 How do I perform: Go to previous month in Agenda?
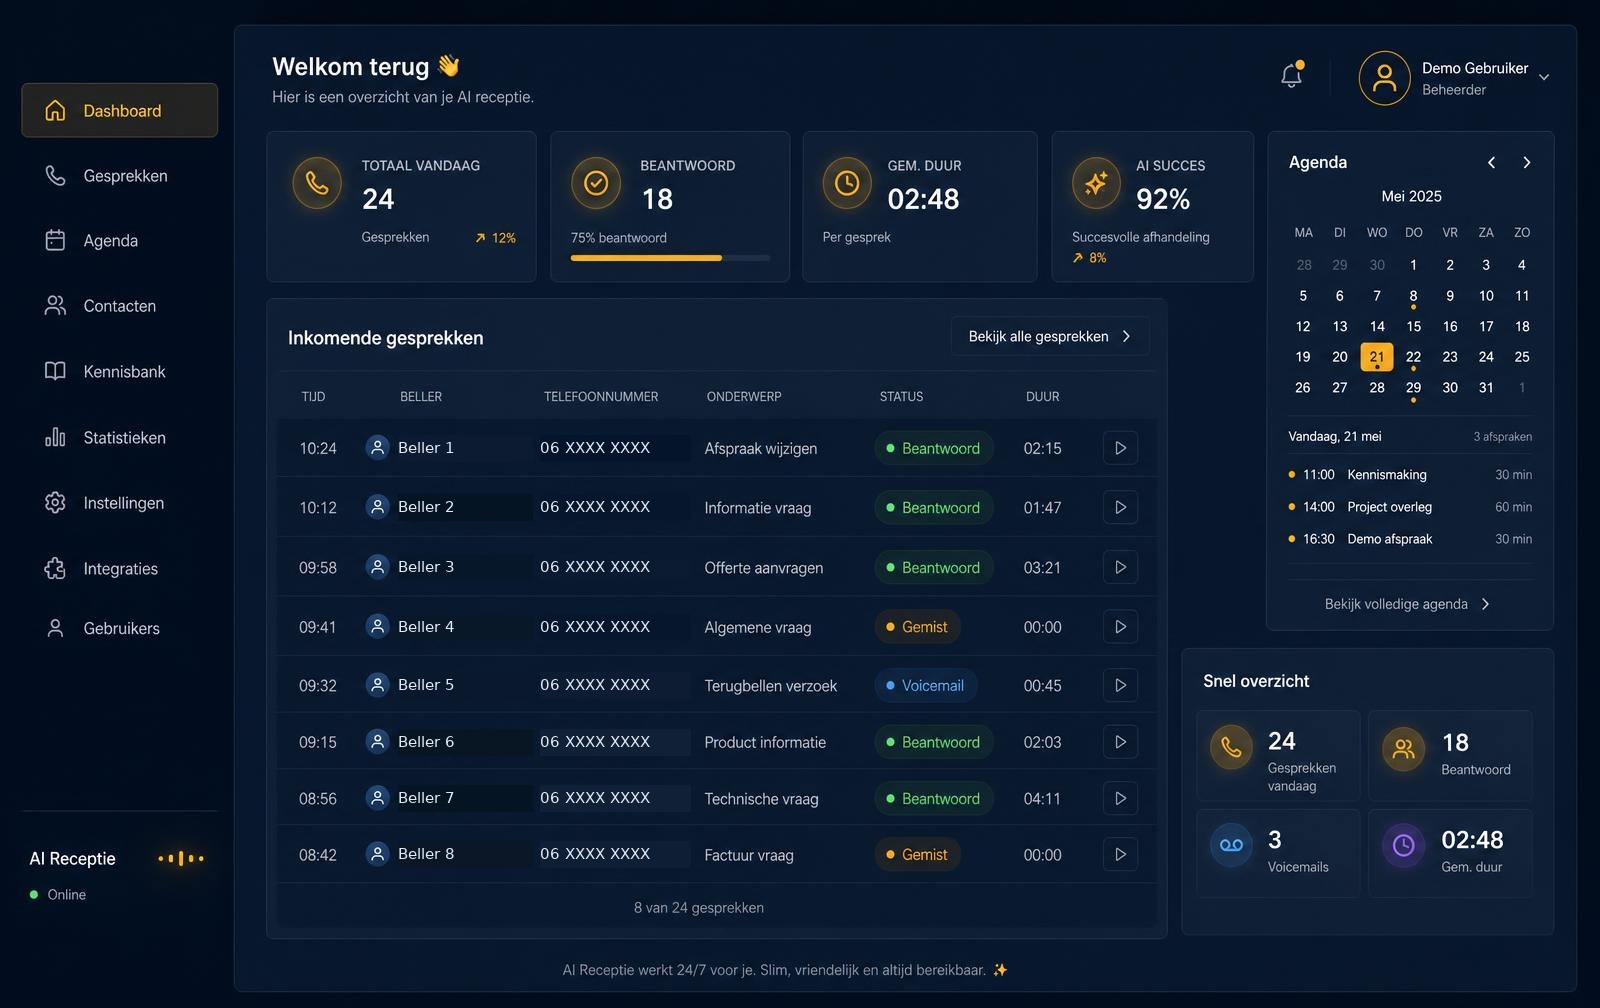[1491, 162]
